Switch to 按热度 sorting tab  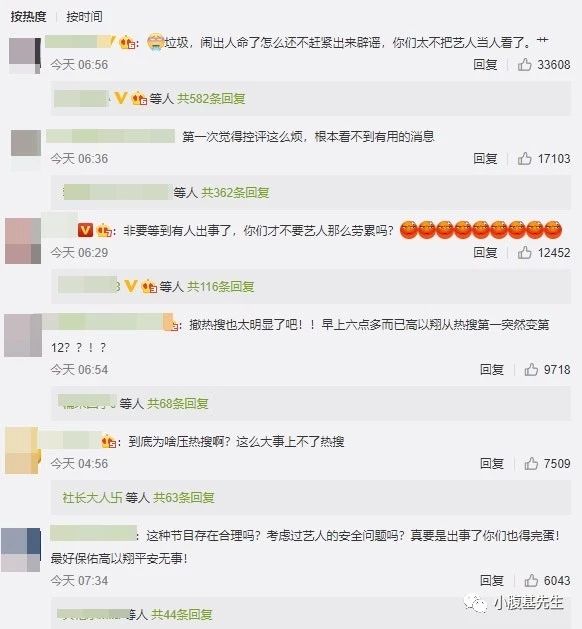click(28, 16)
